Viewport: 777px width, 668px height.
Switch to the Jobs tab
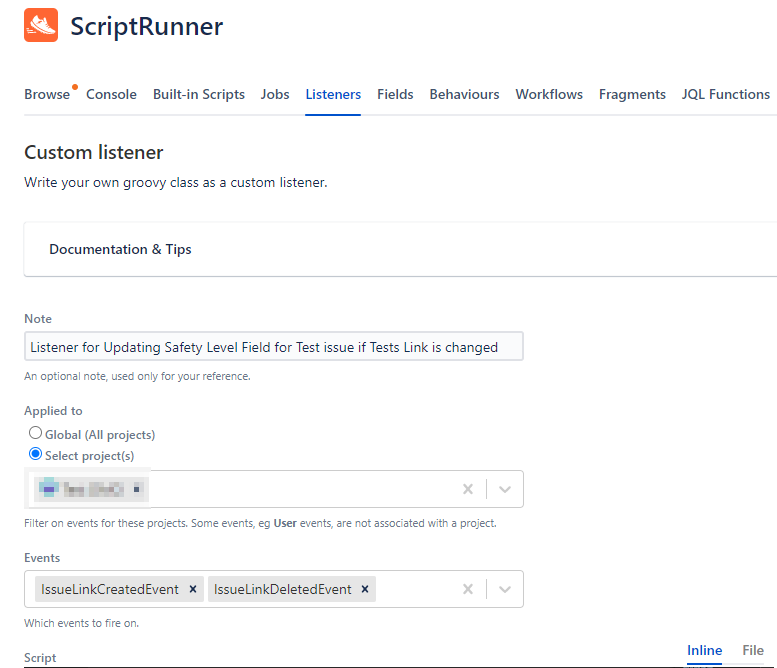(275, 94)
